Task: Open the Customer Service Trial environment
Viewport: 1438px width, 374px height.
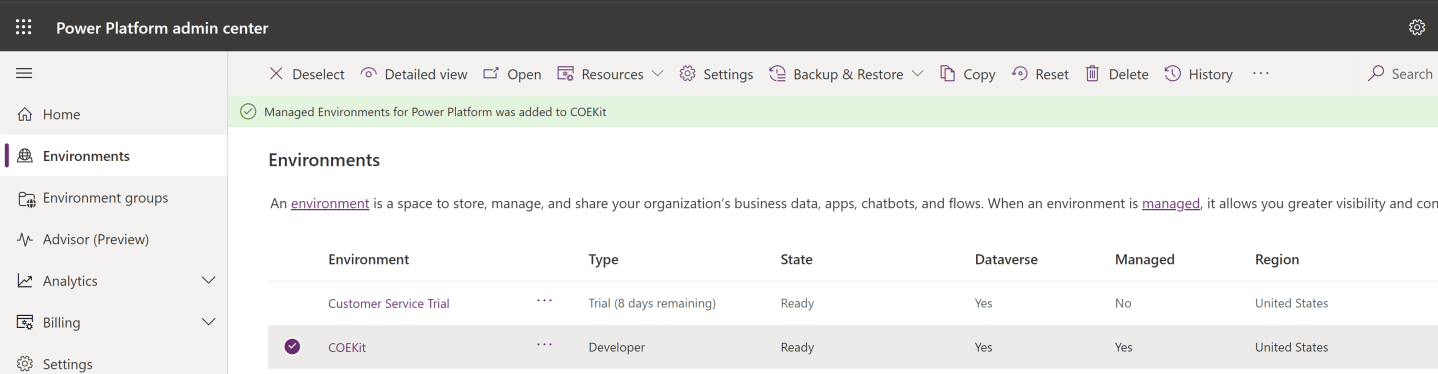Action: 389,304
